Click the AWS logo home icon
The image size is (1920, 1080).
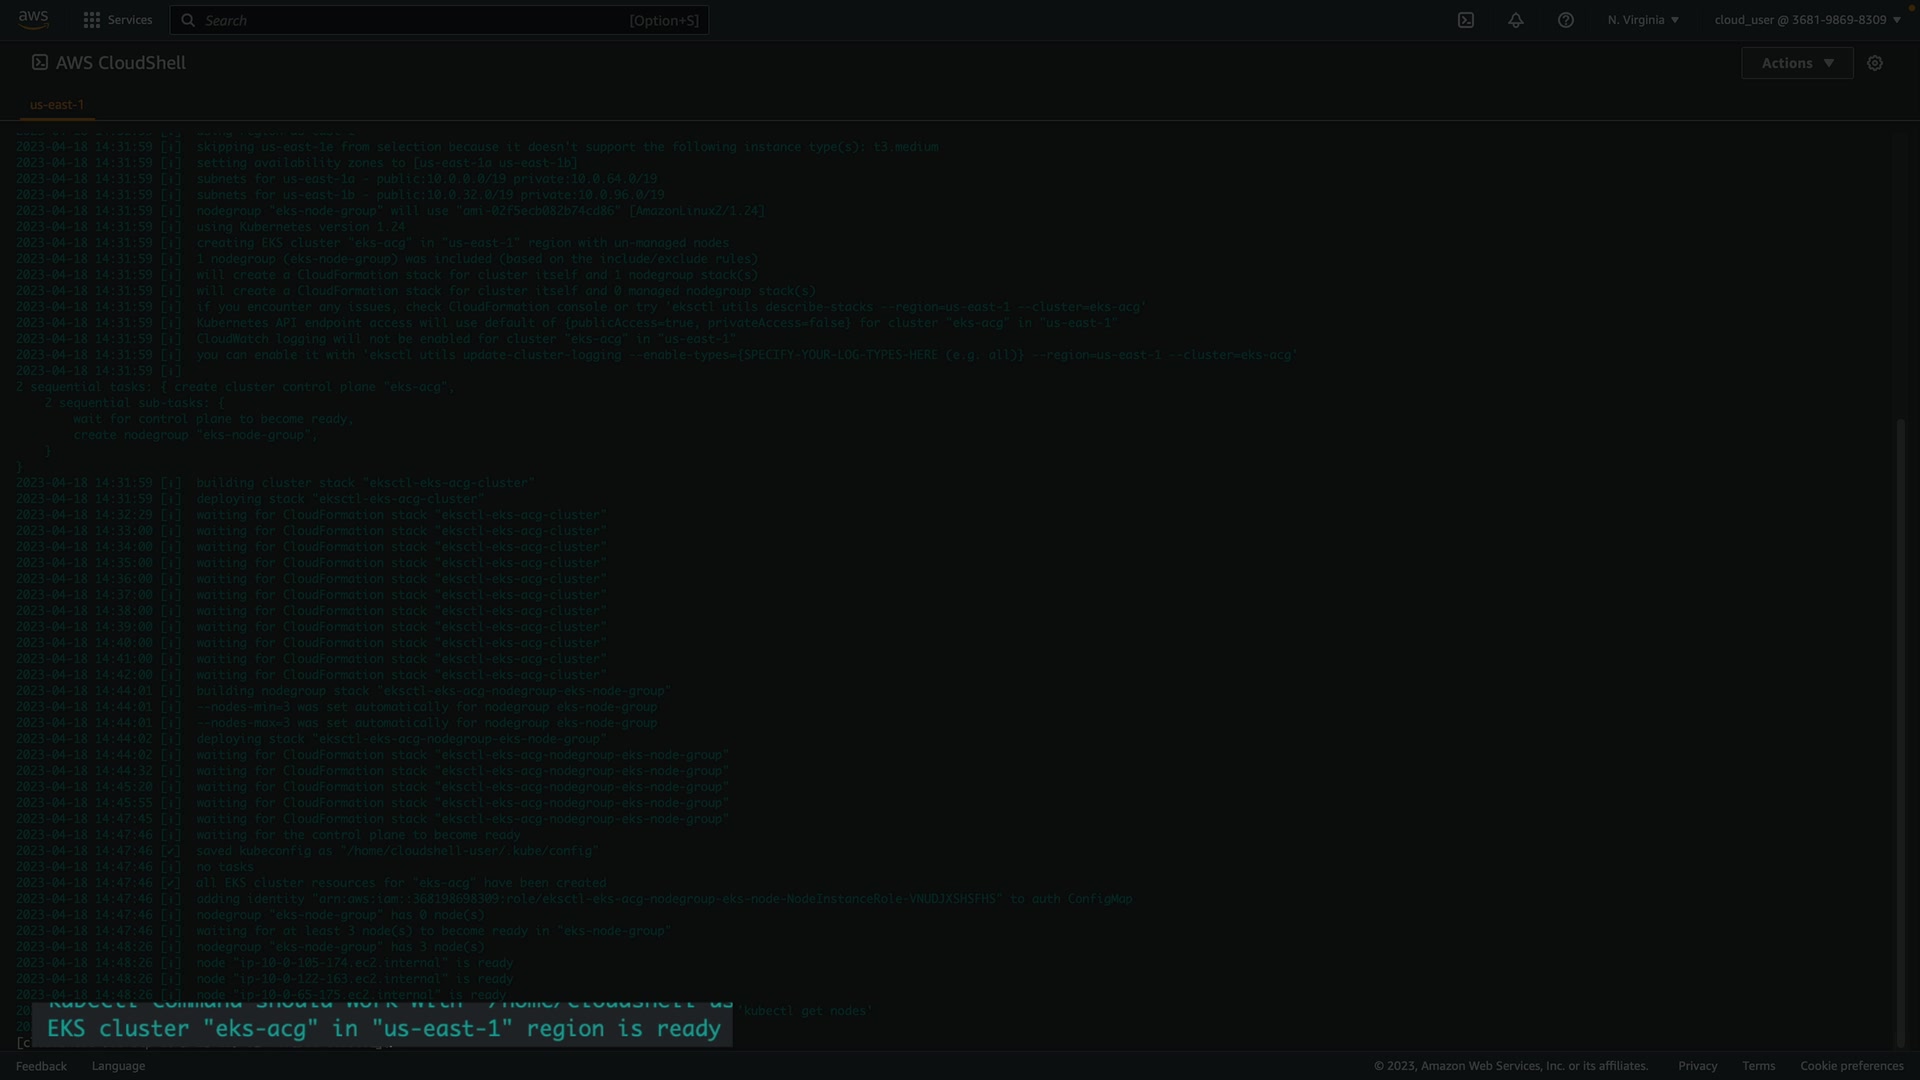[33, 20]
